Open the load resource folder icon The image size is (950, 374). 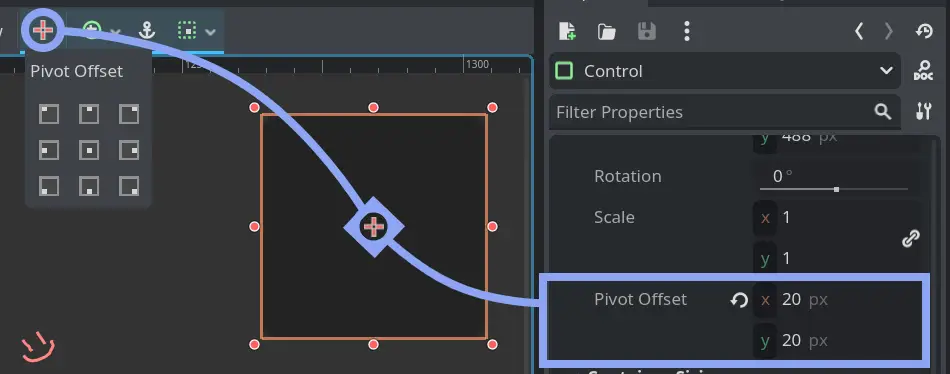click(606, 32)
